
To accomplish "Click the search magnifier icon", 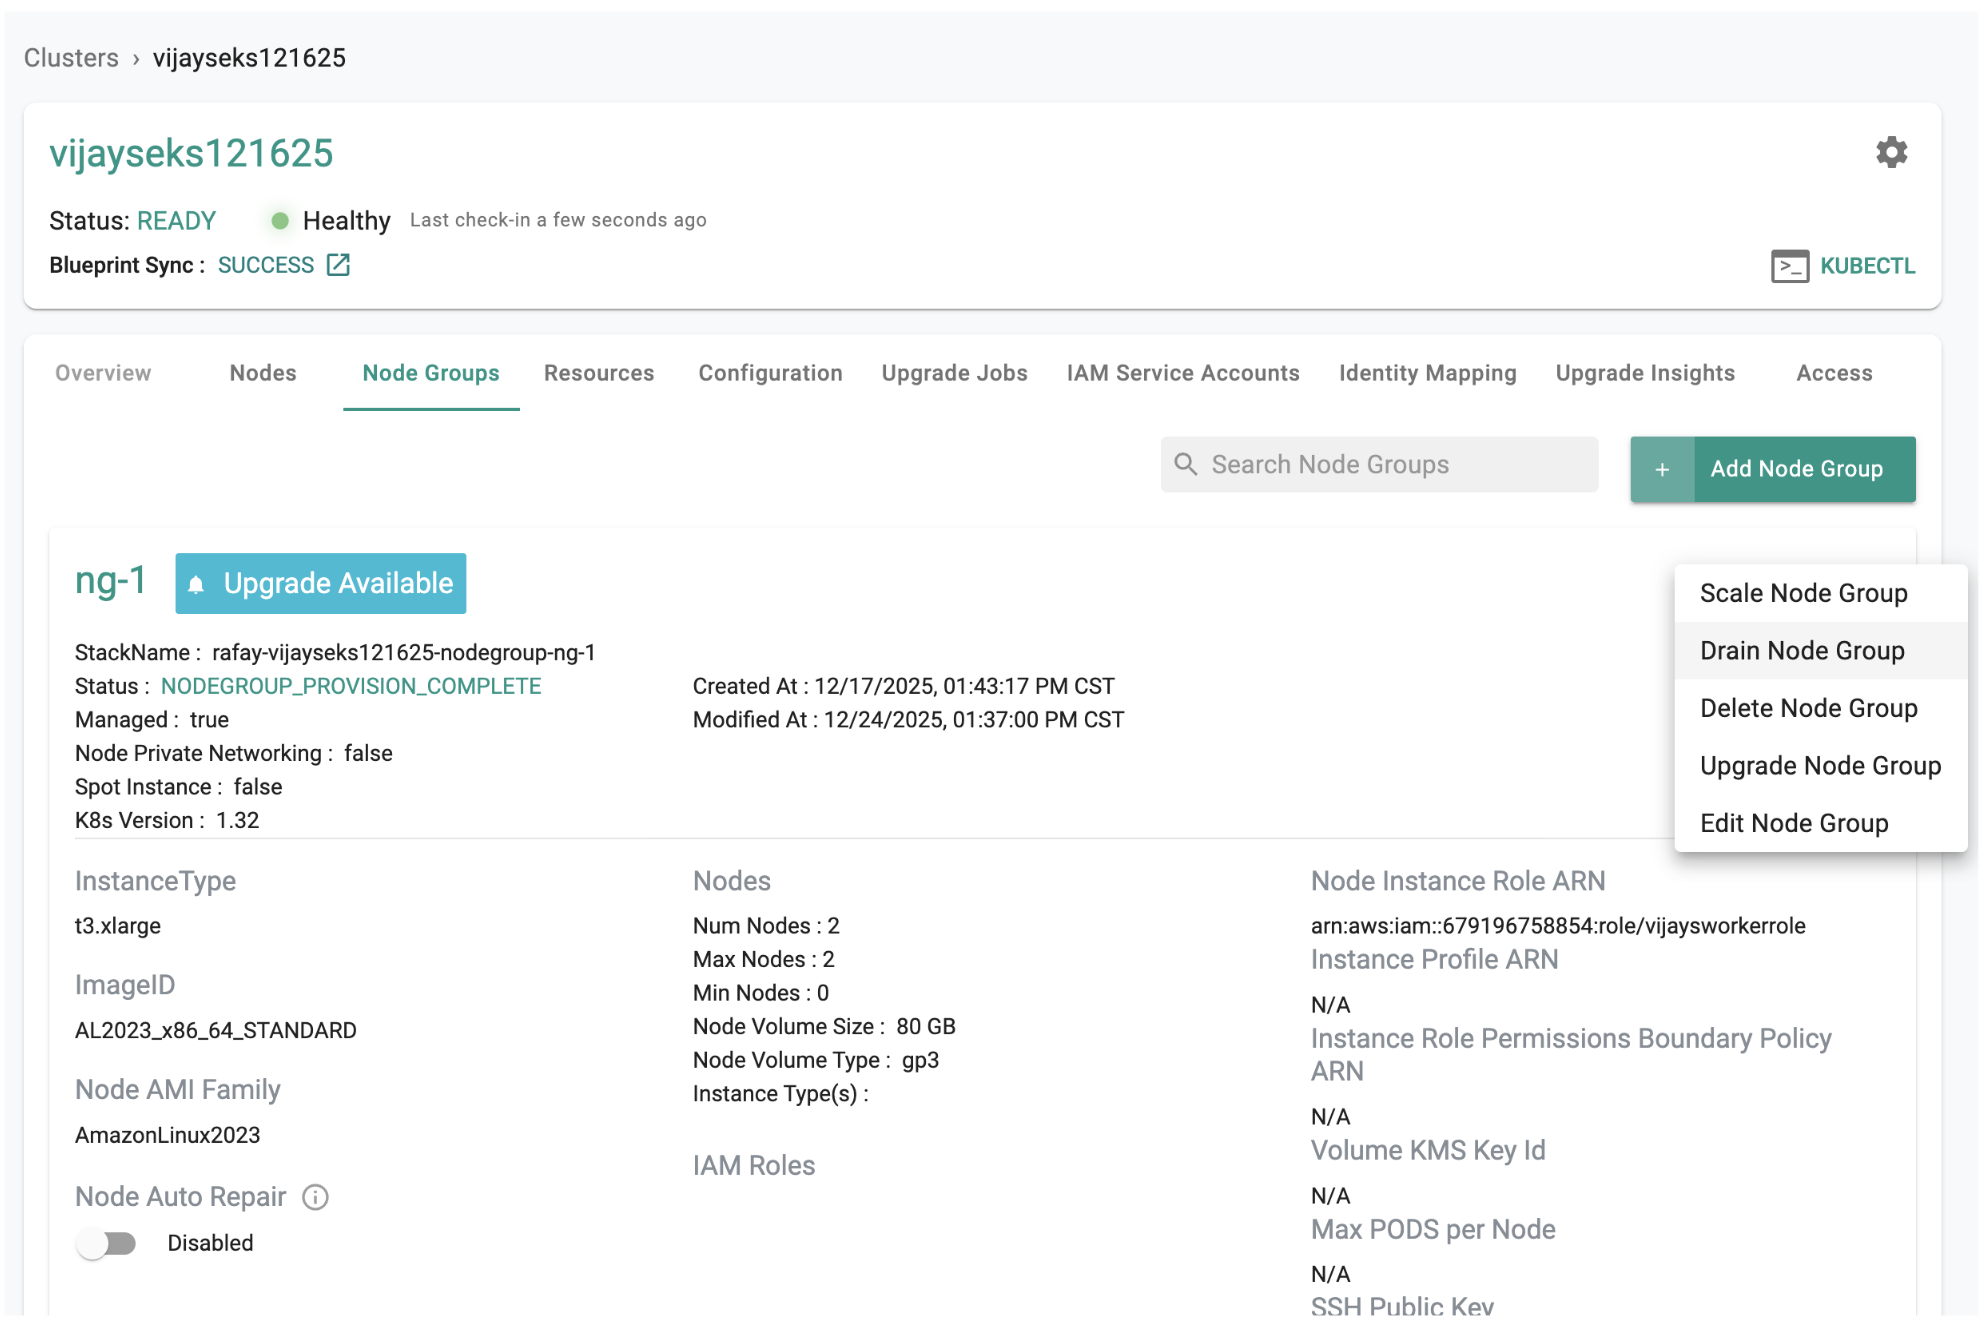I will pos(1185,464).
